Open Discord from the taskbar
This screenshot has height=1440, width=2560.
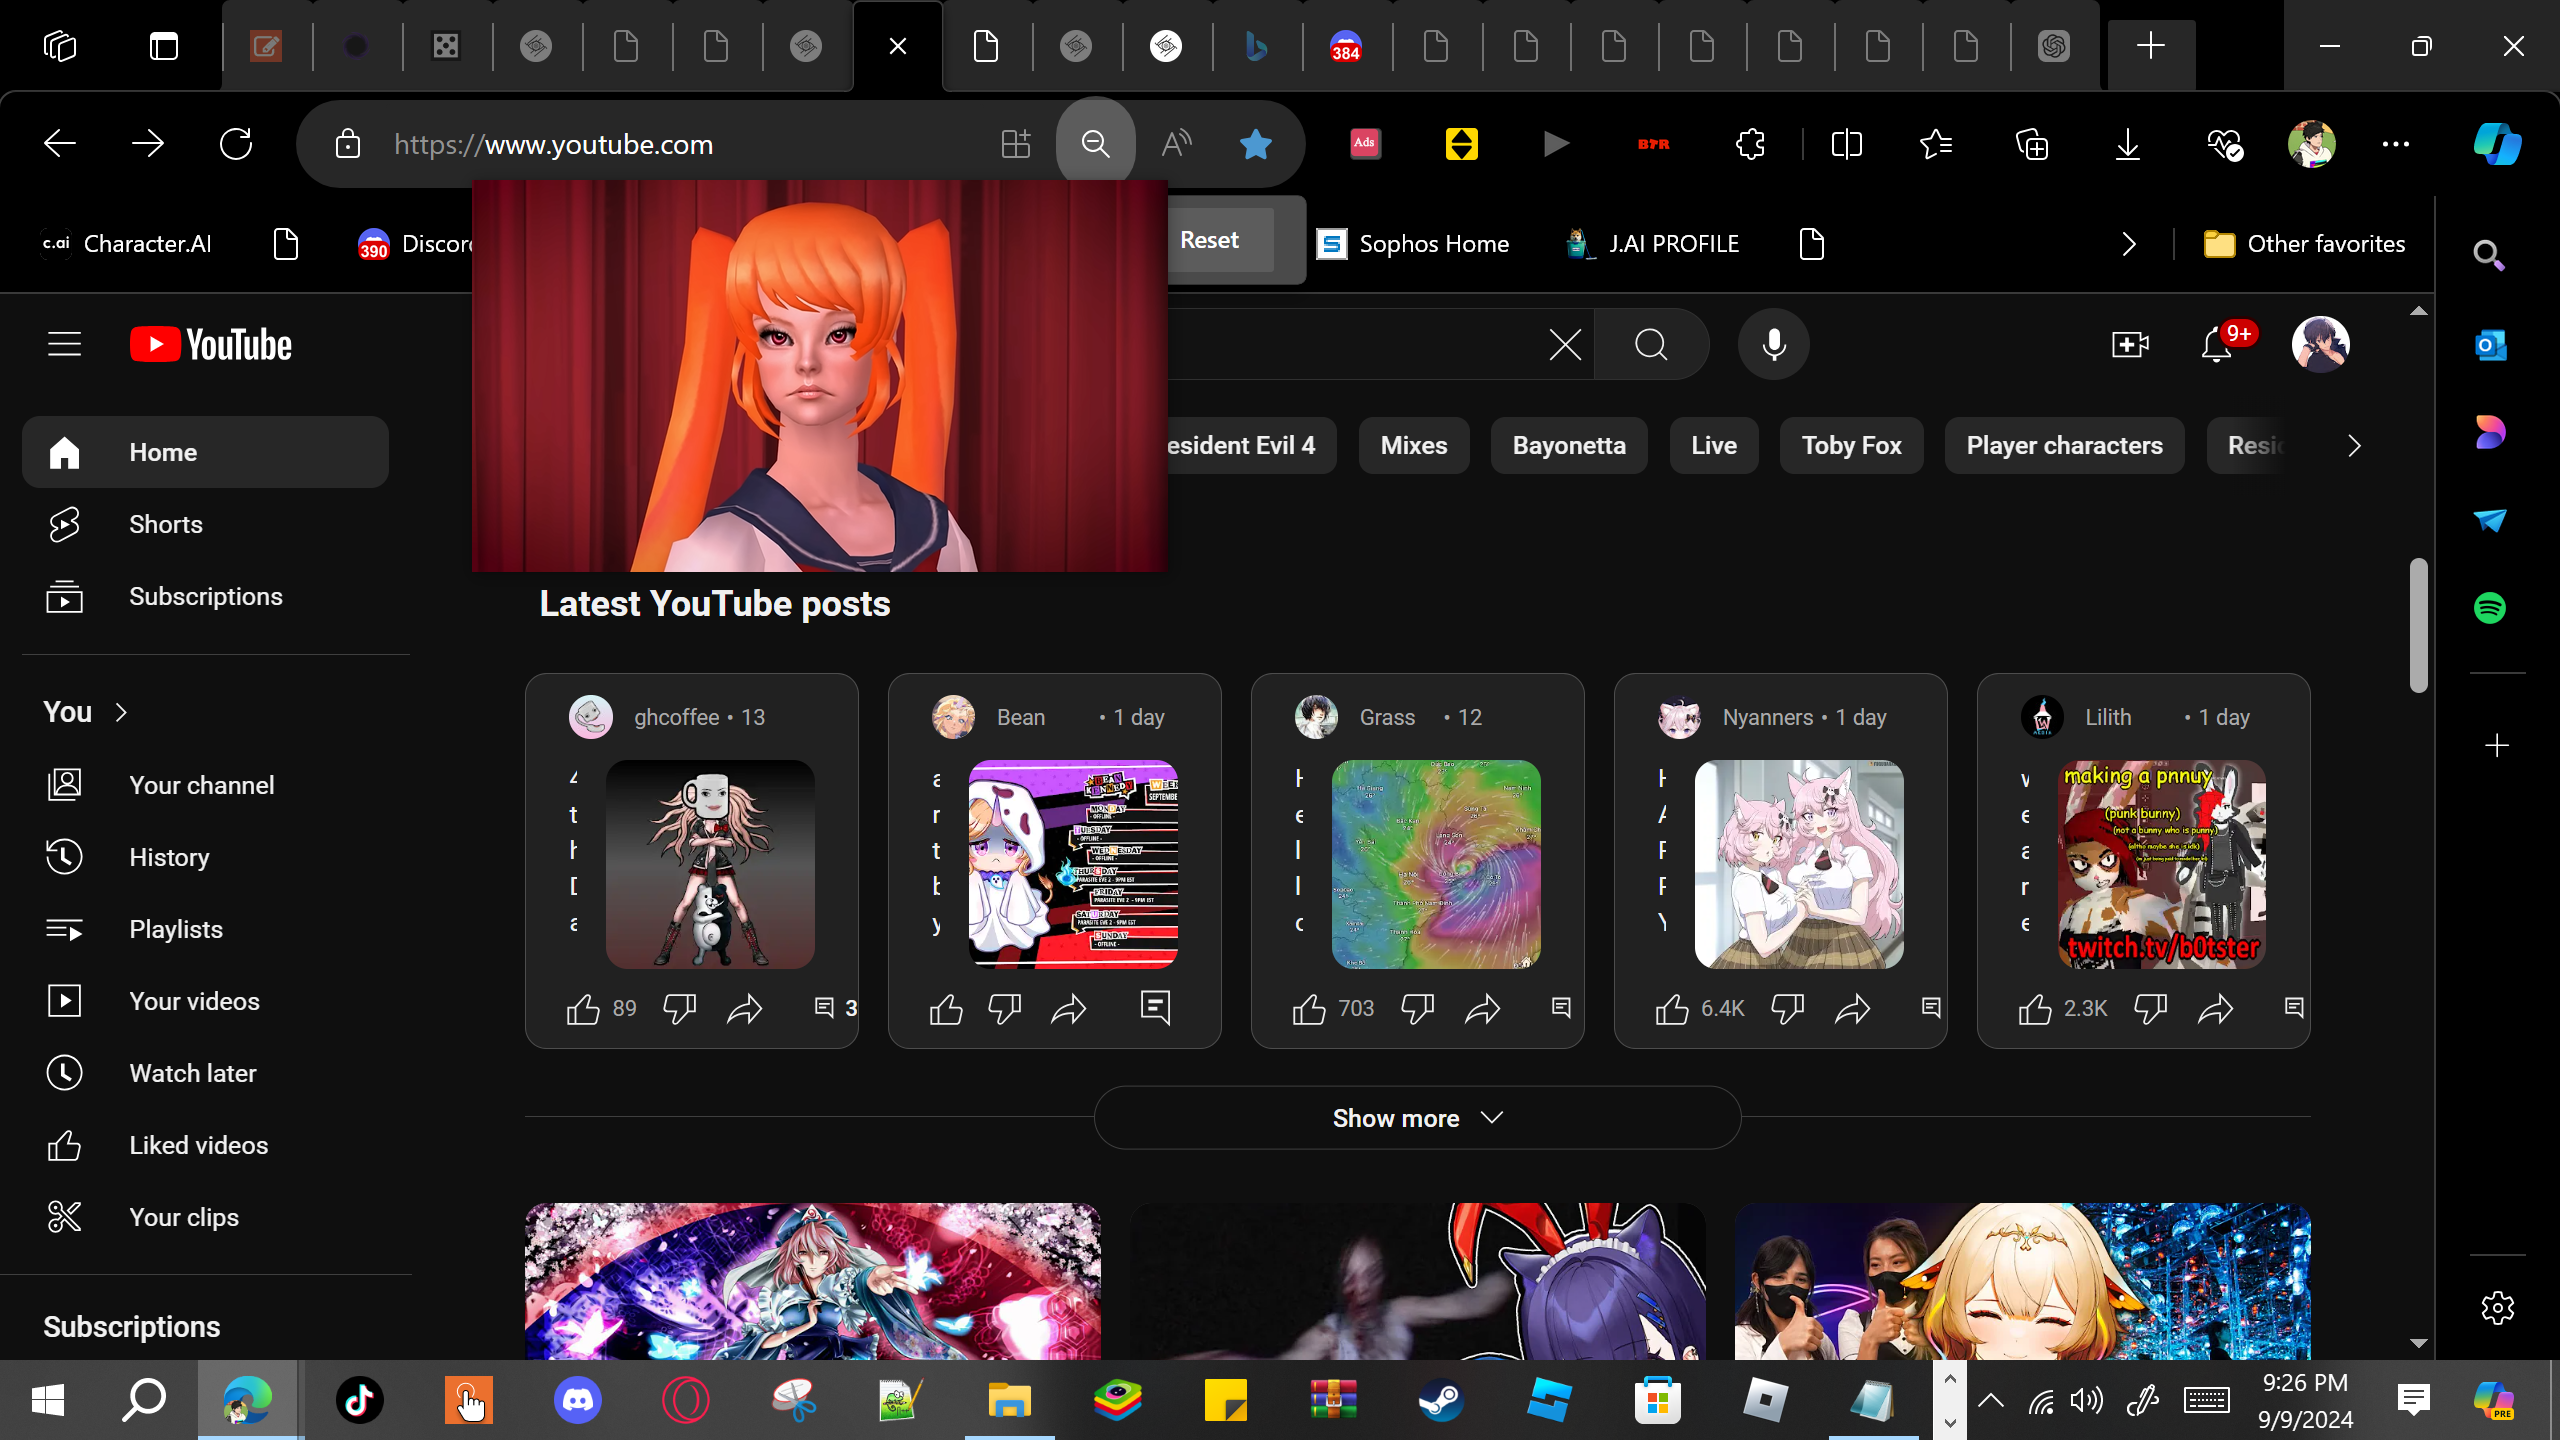point(577,1400)
